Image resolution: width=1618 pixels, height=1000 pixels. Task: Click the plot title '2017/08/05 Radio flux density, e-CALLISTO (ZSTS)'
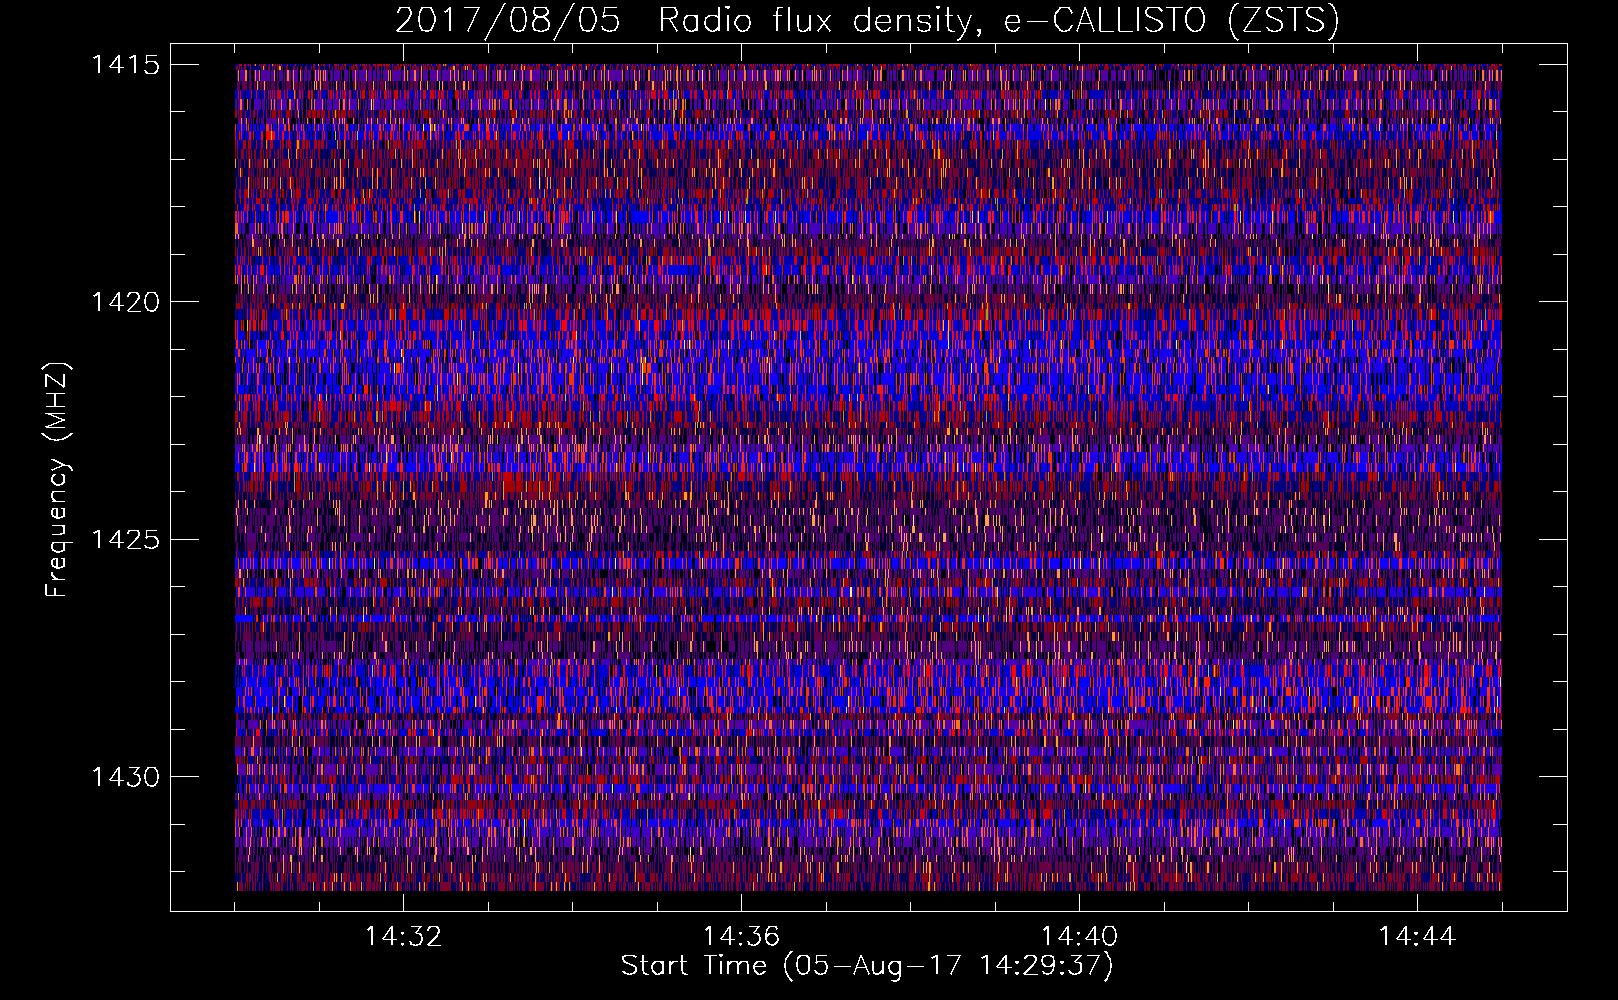click(x=867, y=21)
